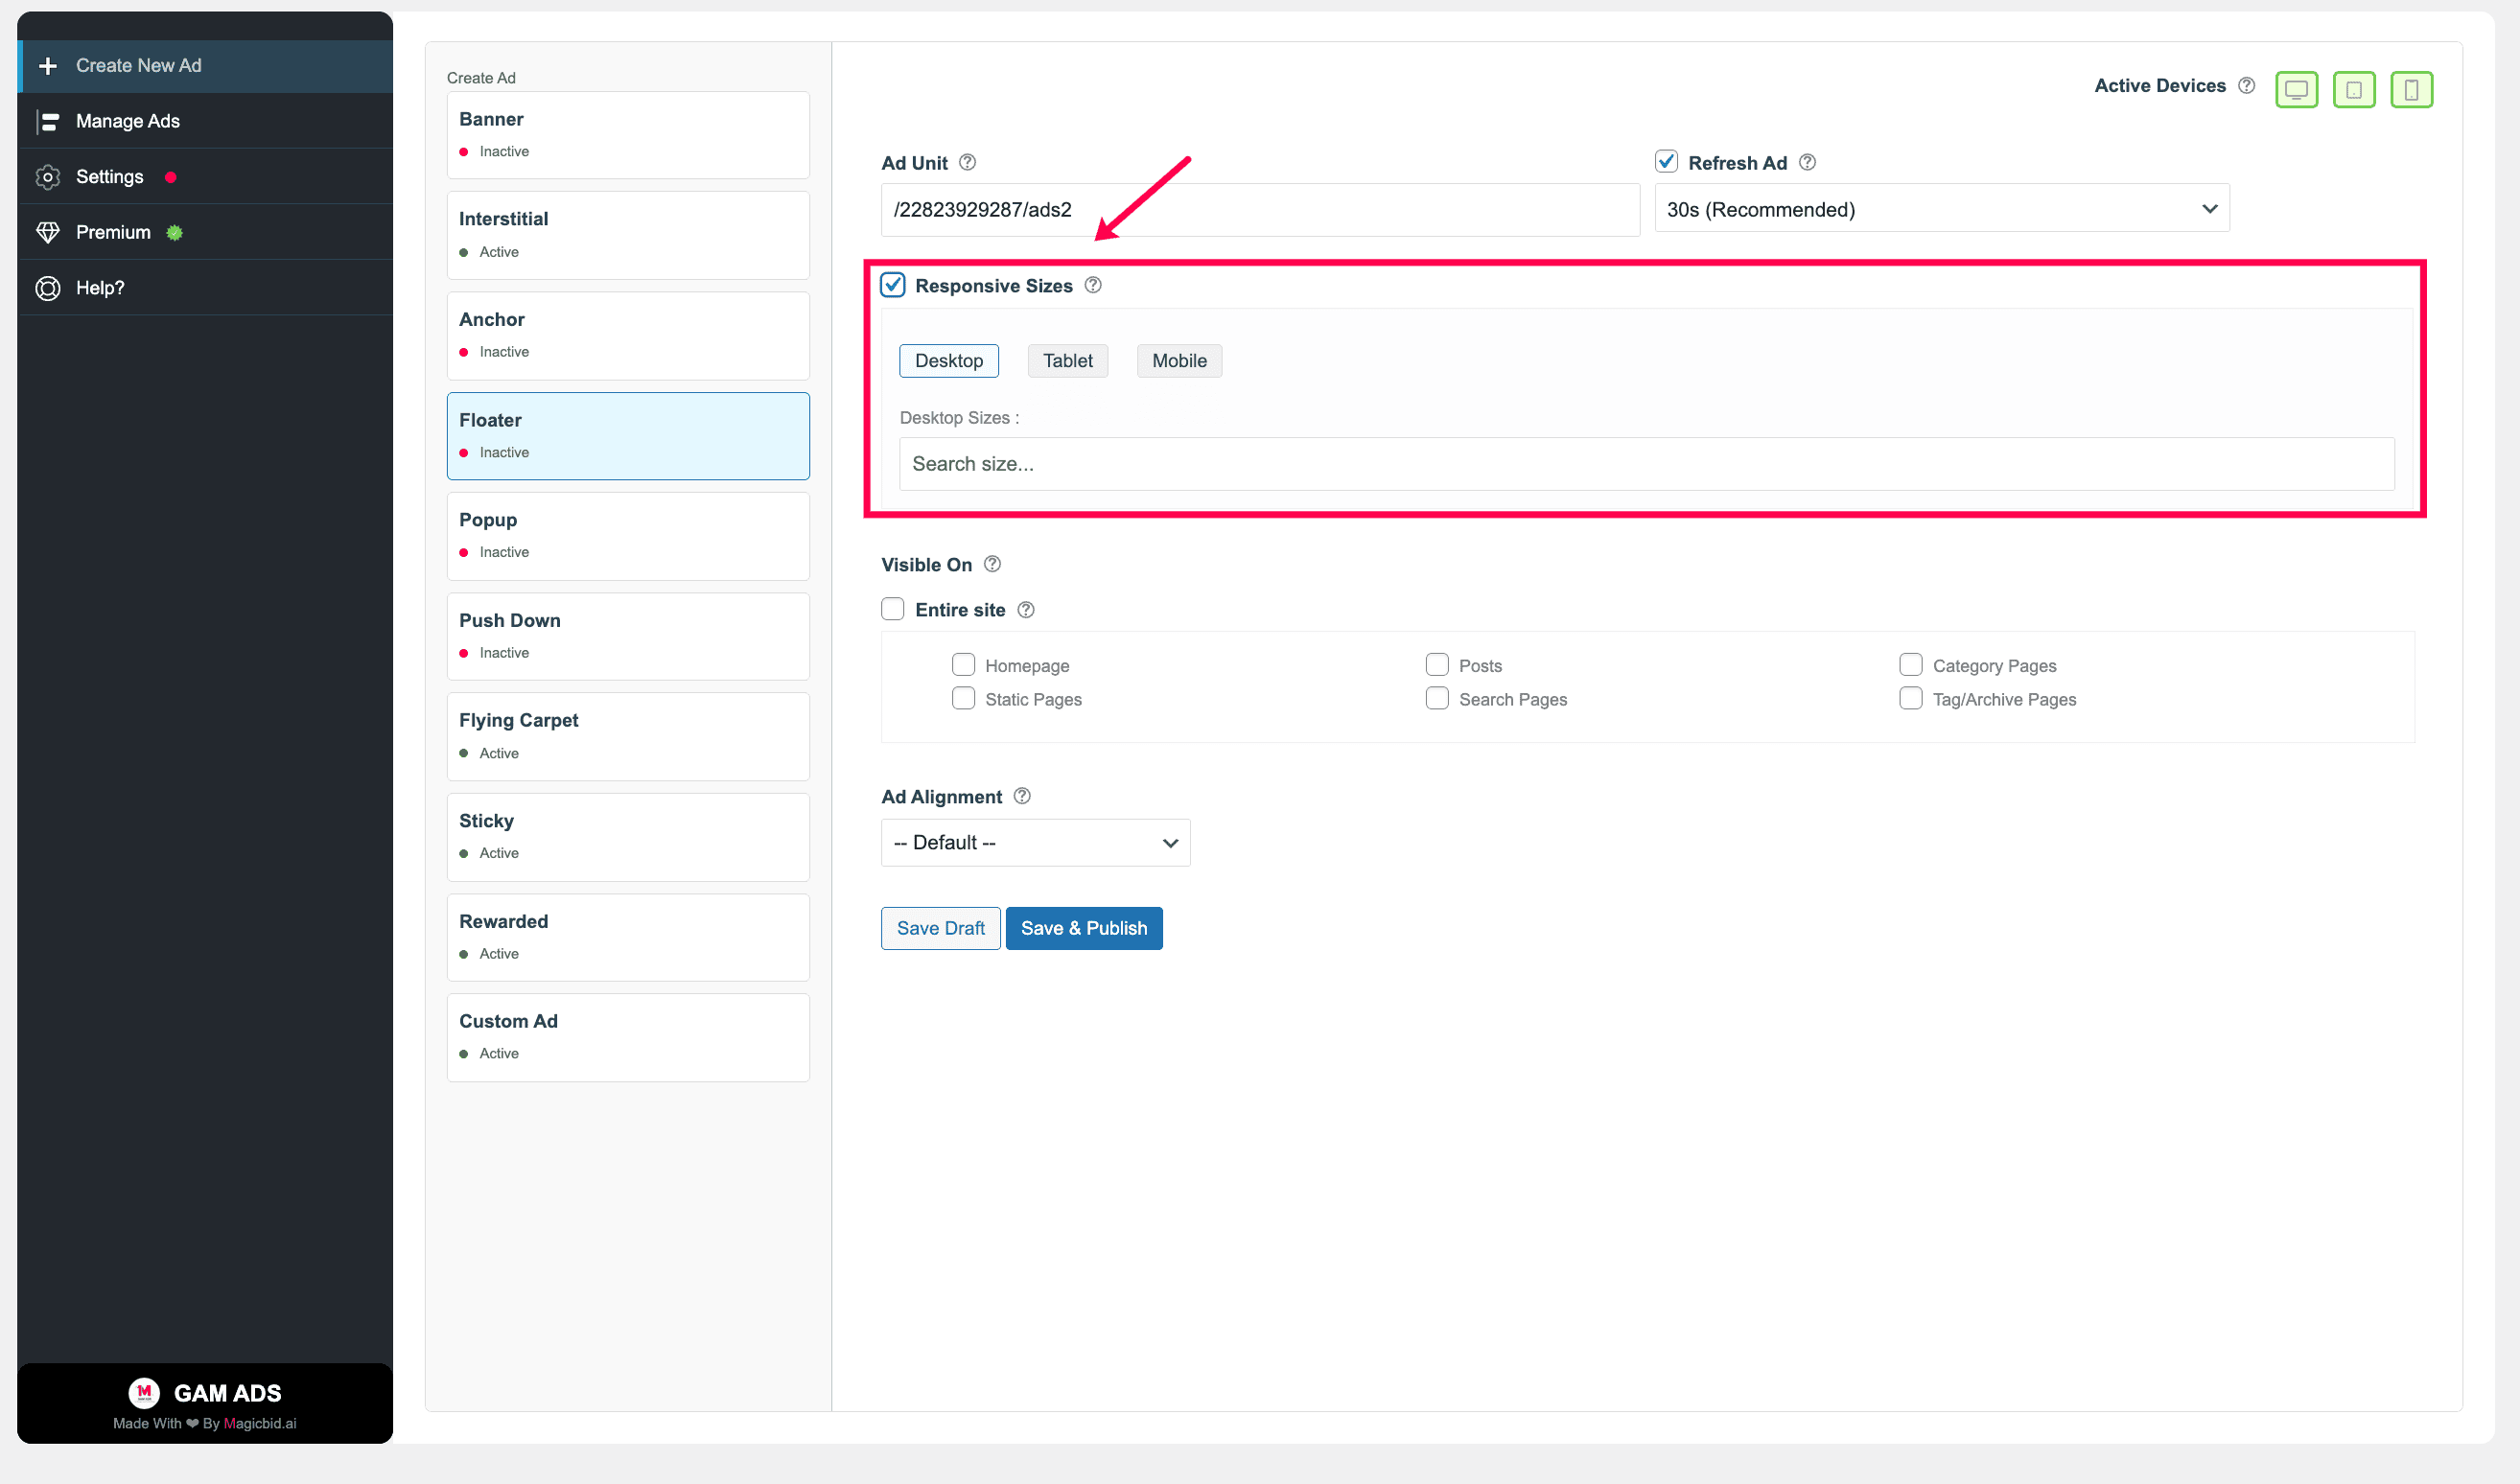Select the Banner ad type card

(628, 135)
